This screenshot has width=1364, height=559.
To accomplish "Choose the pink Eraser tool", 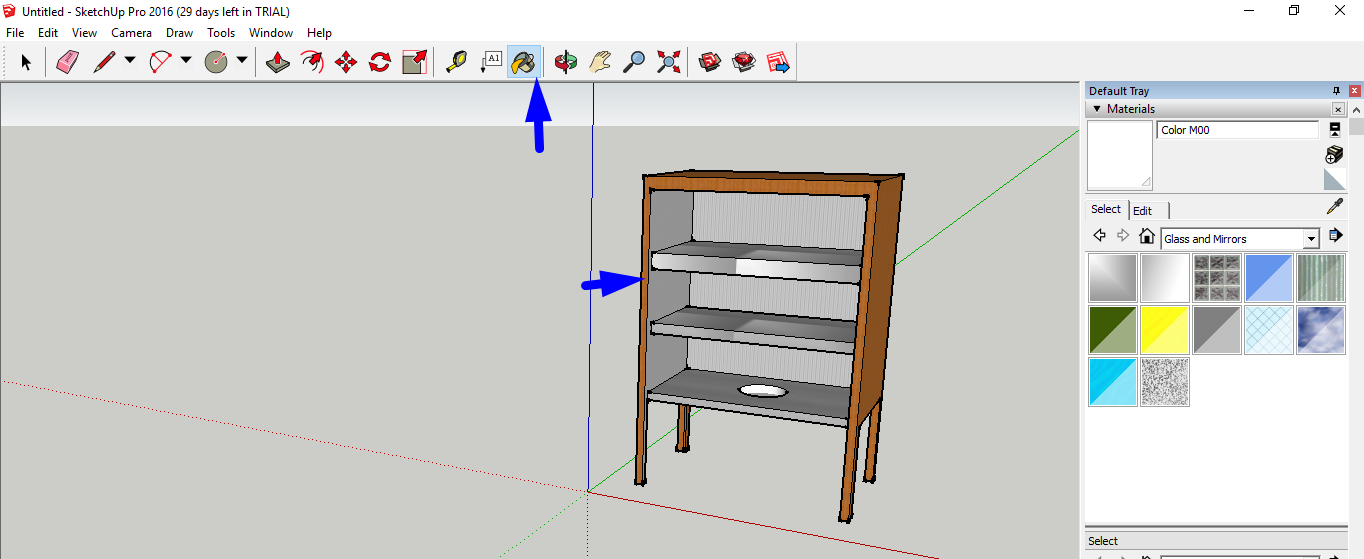I will click(67, 62).
